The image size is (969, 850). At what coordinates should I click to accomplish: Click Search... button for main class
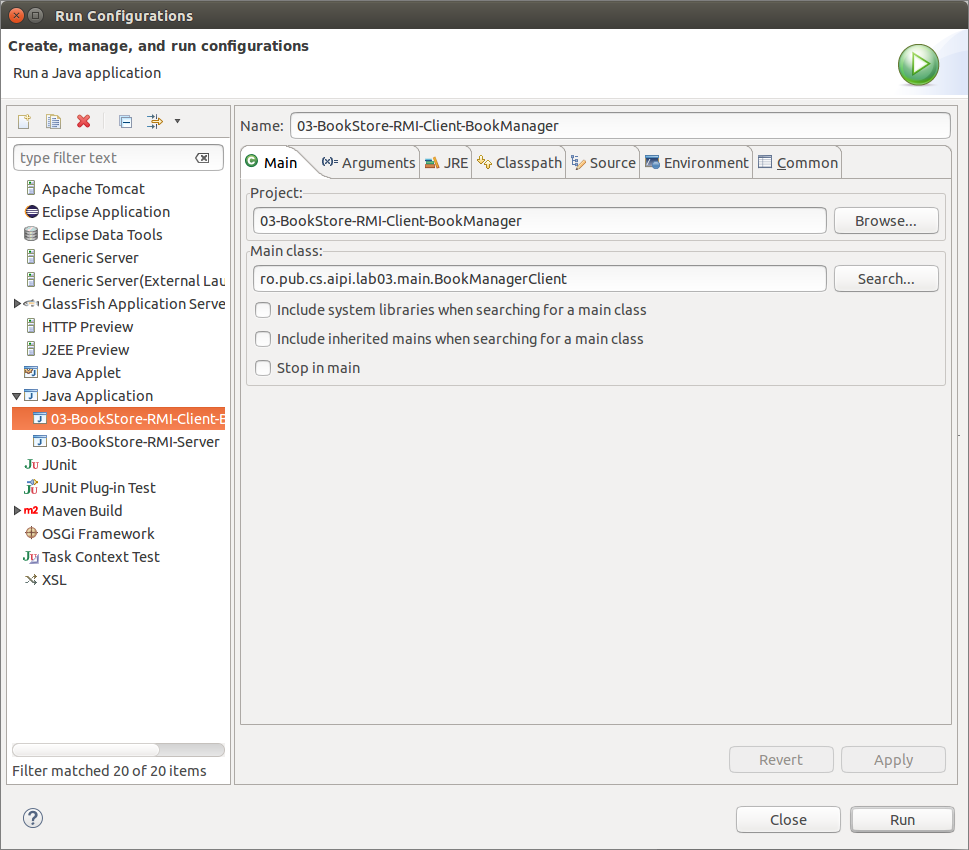tap(886, 279)
